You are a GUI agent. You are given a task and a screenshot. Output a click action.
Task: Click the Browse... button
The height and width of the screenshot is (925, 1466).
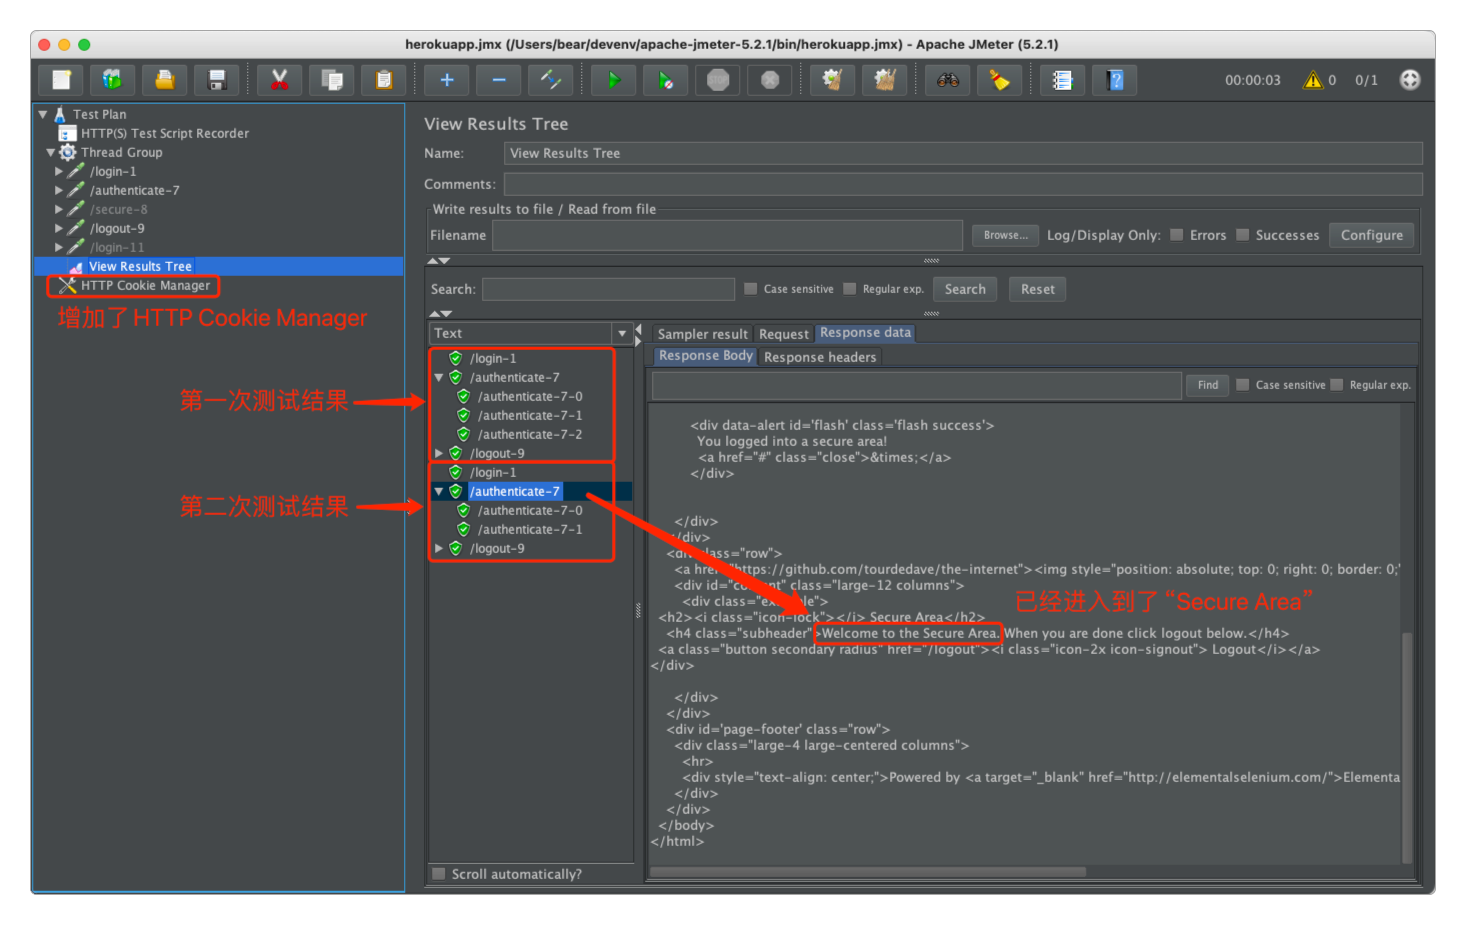click(x=1006, y=235)
